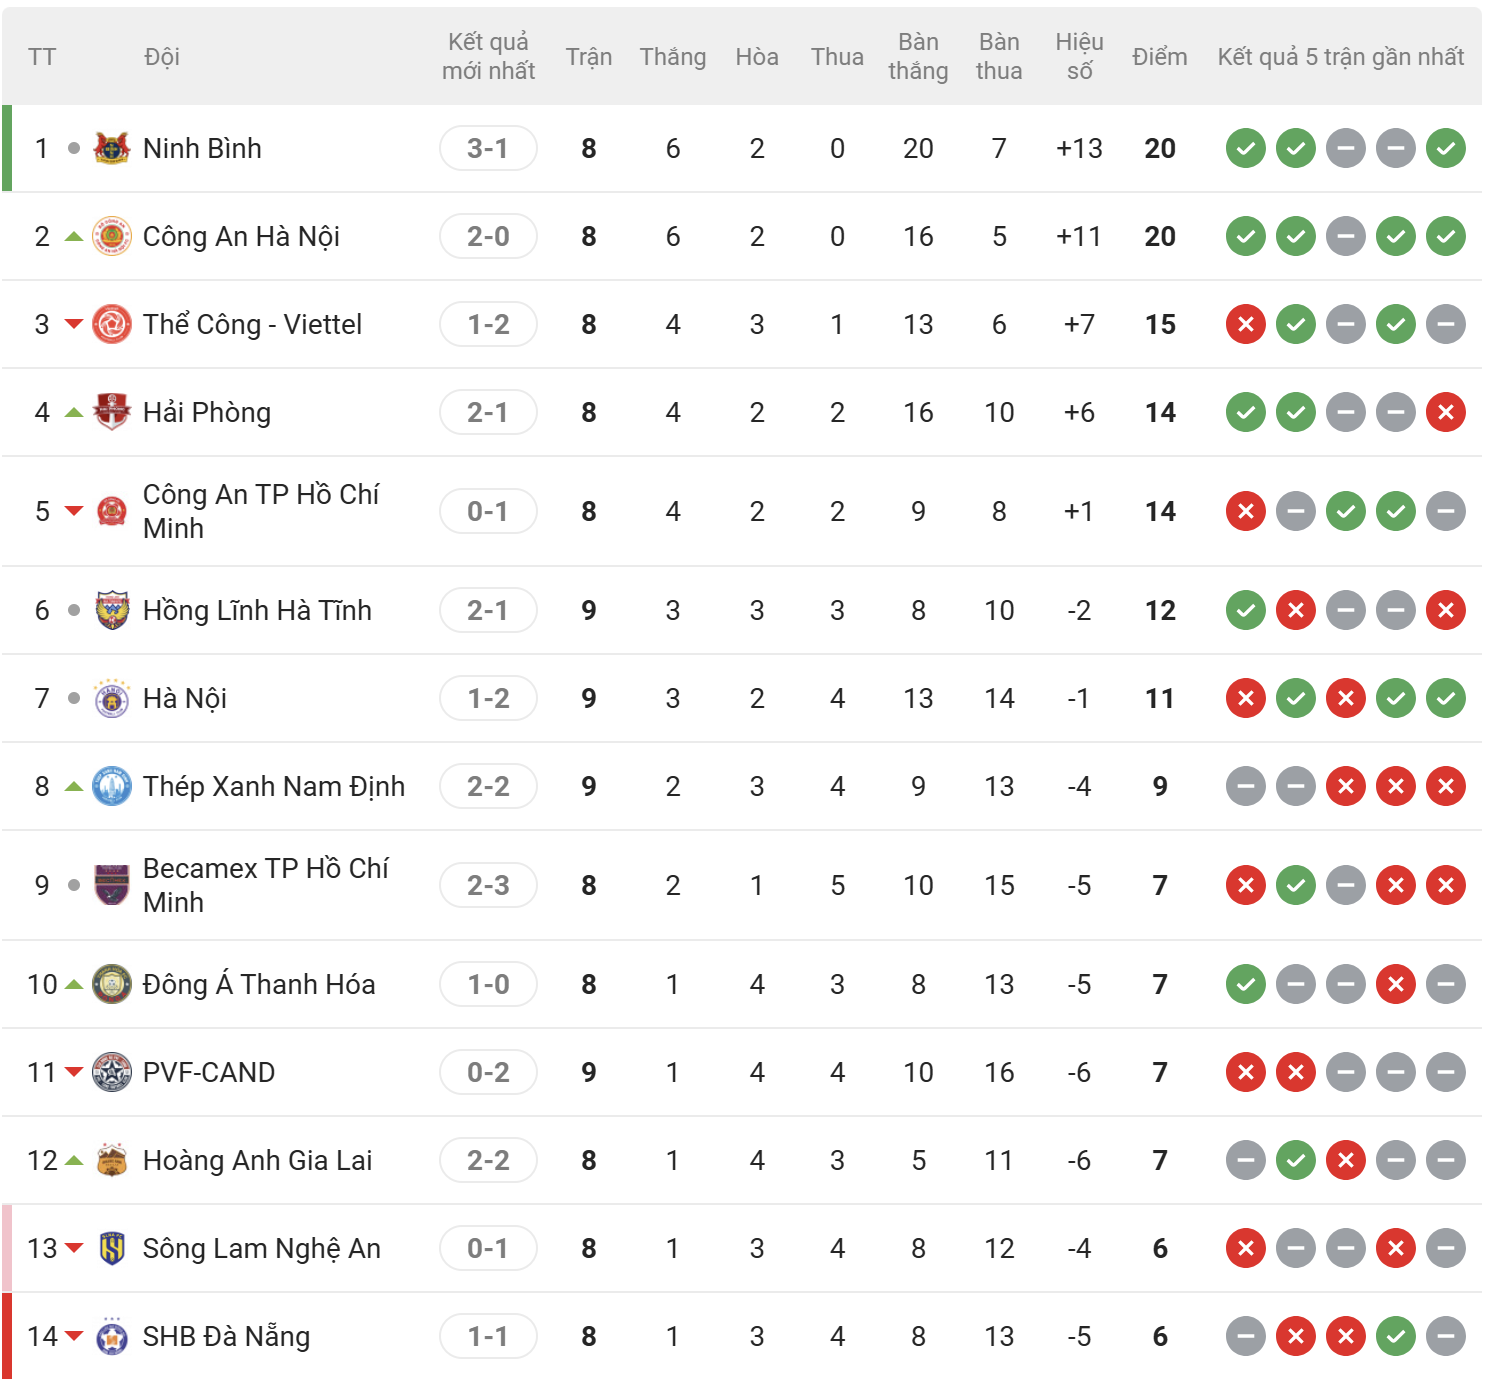
Task: Click the SHB Đà Nẵng logo
Action: click(x=112, y=1336)
